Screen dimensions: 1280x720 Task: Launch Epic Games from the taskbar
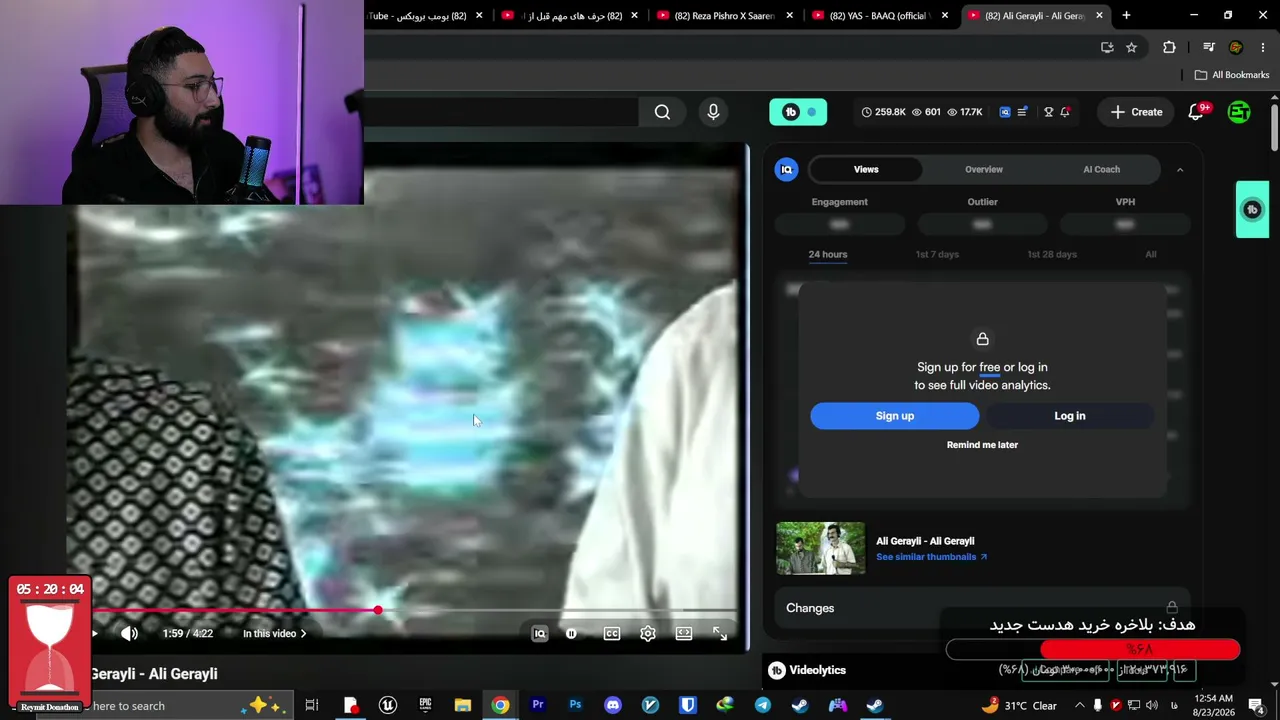[x=425, y=706]
